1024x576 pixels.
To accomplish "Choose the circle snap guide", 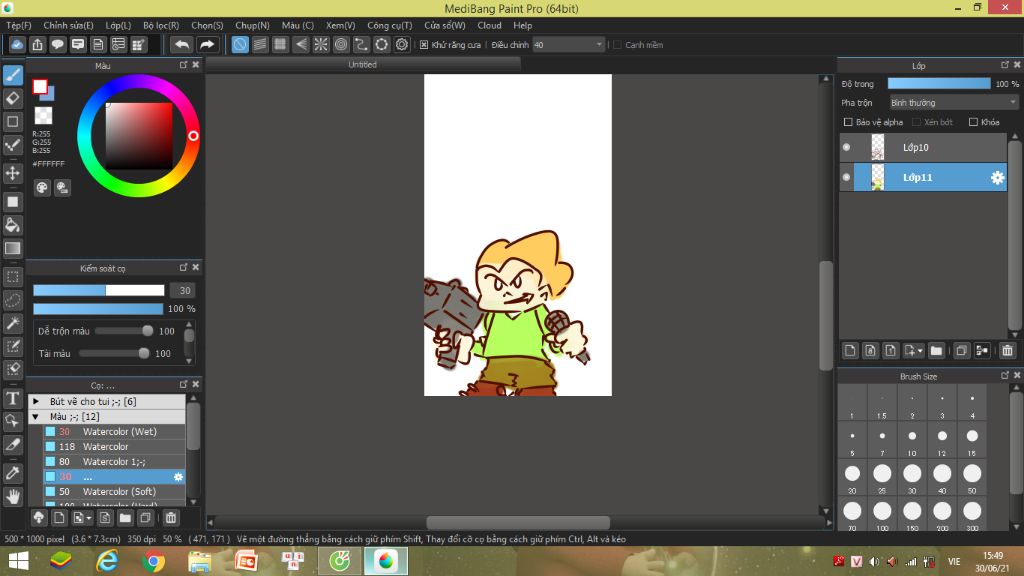I will (341, 44).
